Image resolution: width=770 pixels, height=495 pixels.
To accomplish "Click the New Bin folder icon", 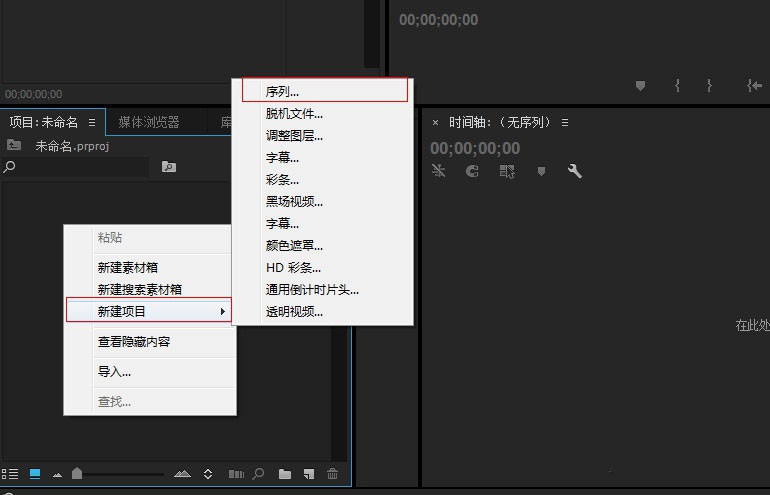I will click(285, 474).
